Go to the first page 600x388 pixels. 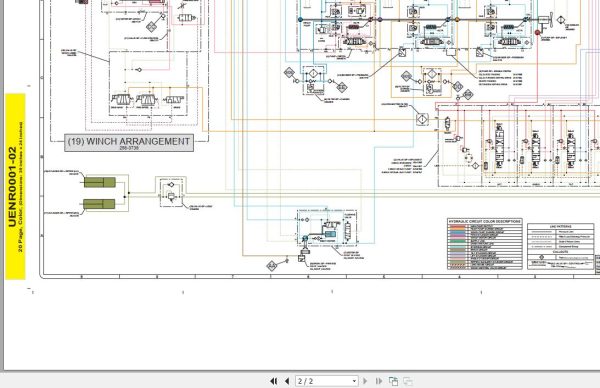273,381
